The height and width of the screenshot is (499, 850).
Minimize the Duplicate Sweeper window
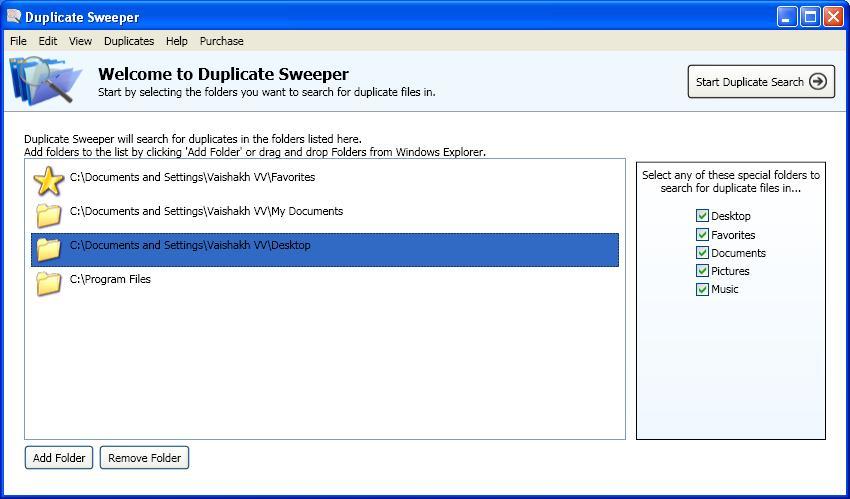[787, 17]
